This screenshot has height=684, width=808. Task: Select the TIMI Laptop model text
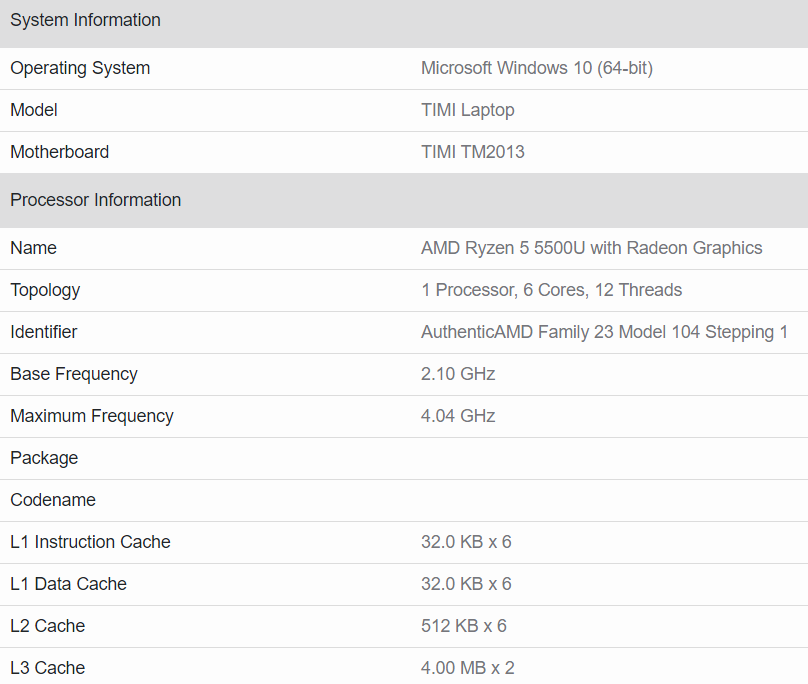(x=467, y=110)
